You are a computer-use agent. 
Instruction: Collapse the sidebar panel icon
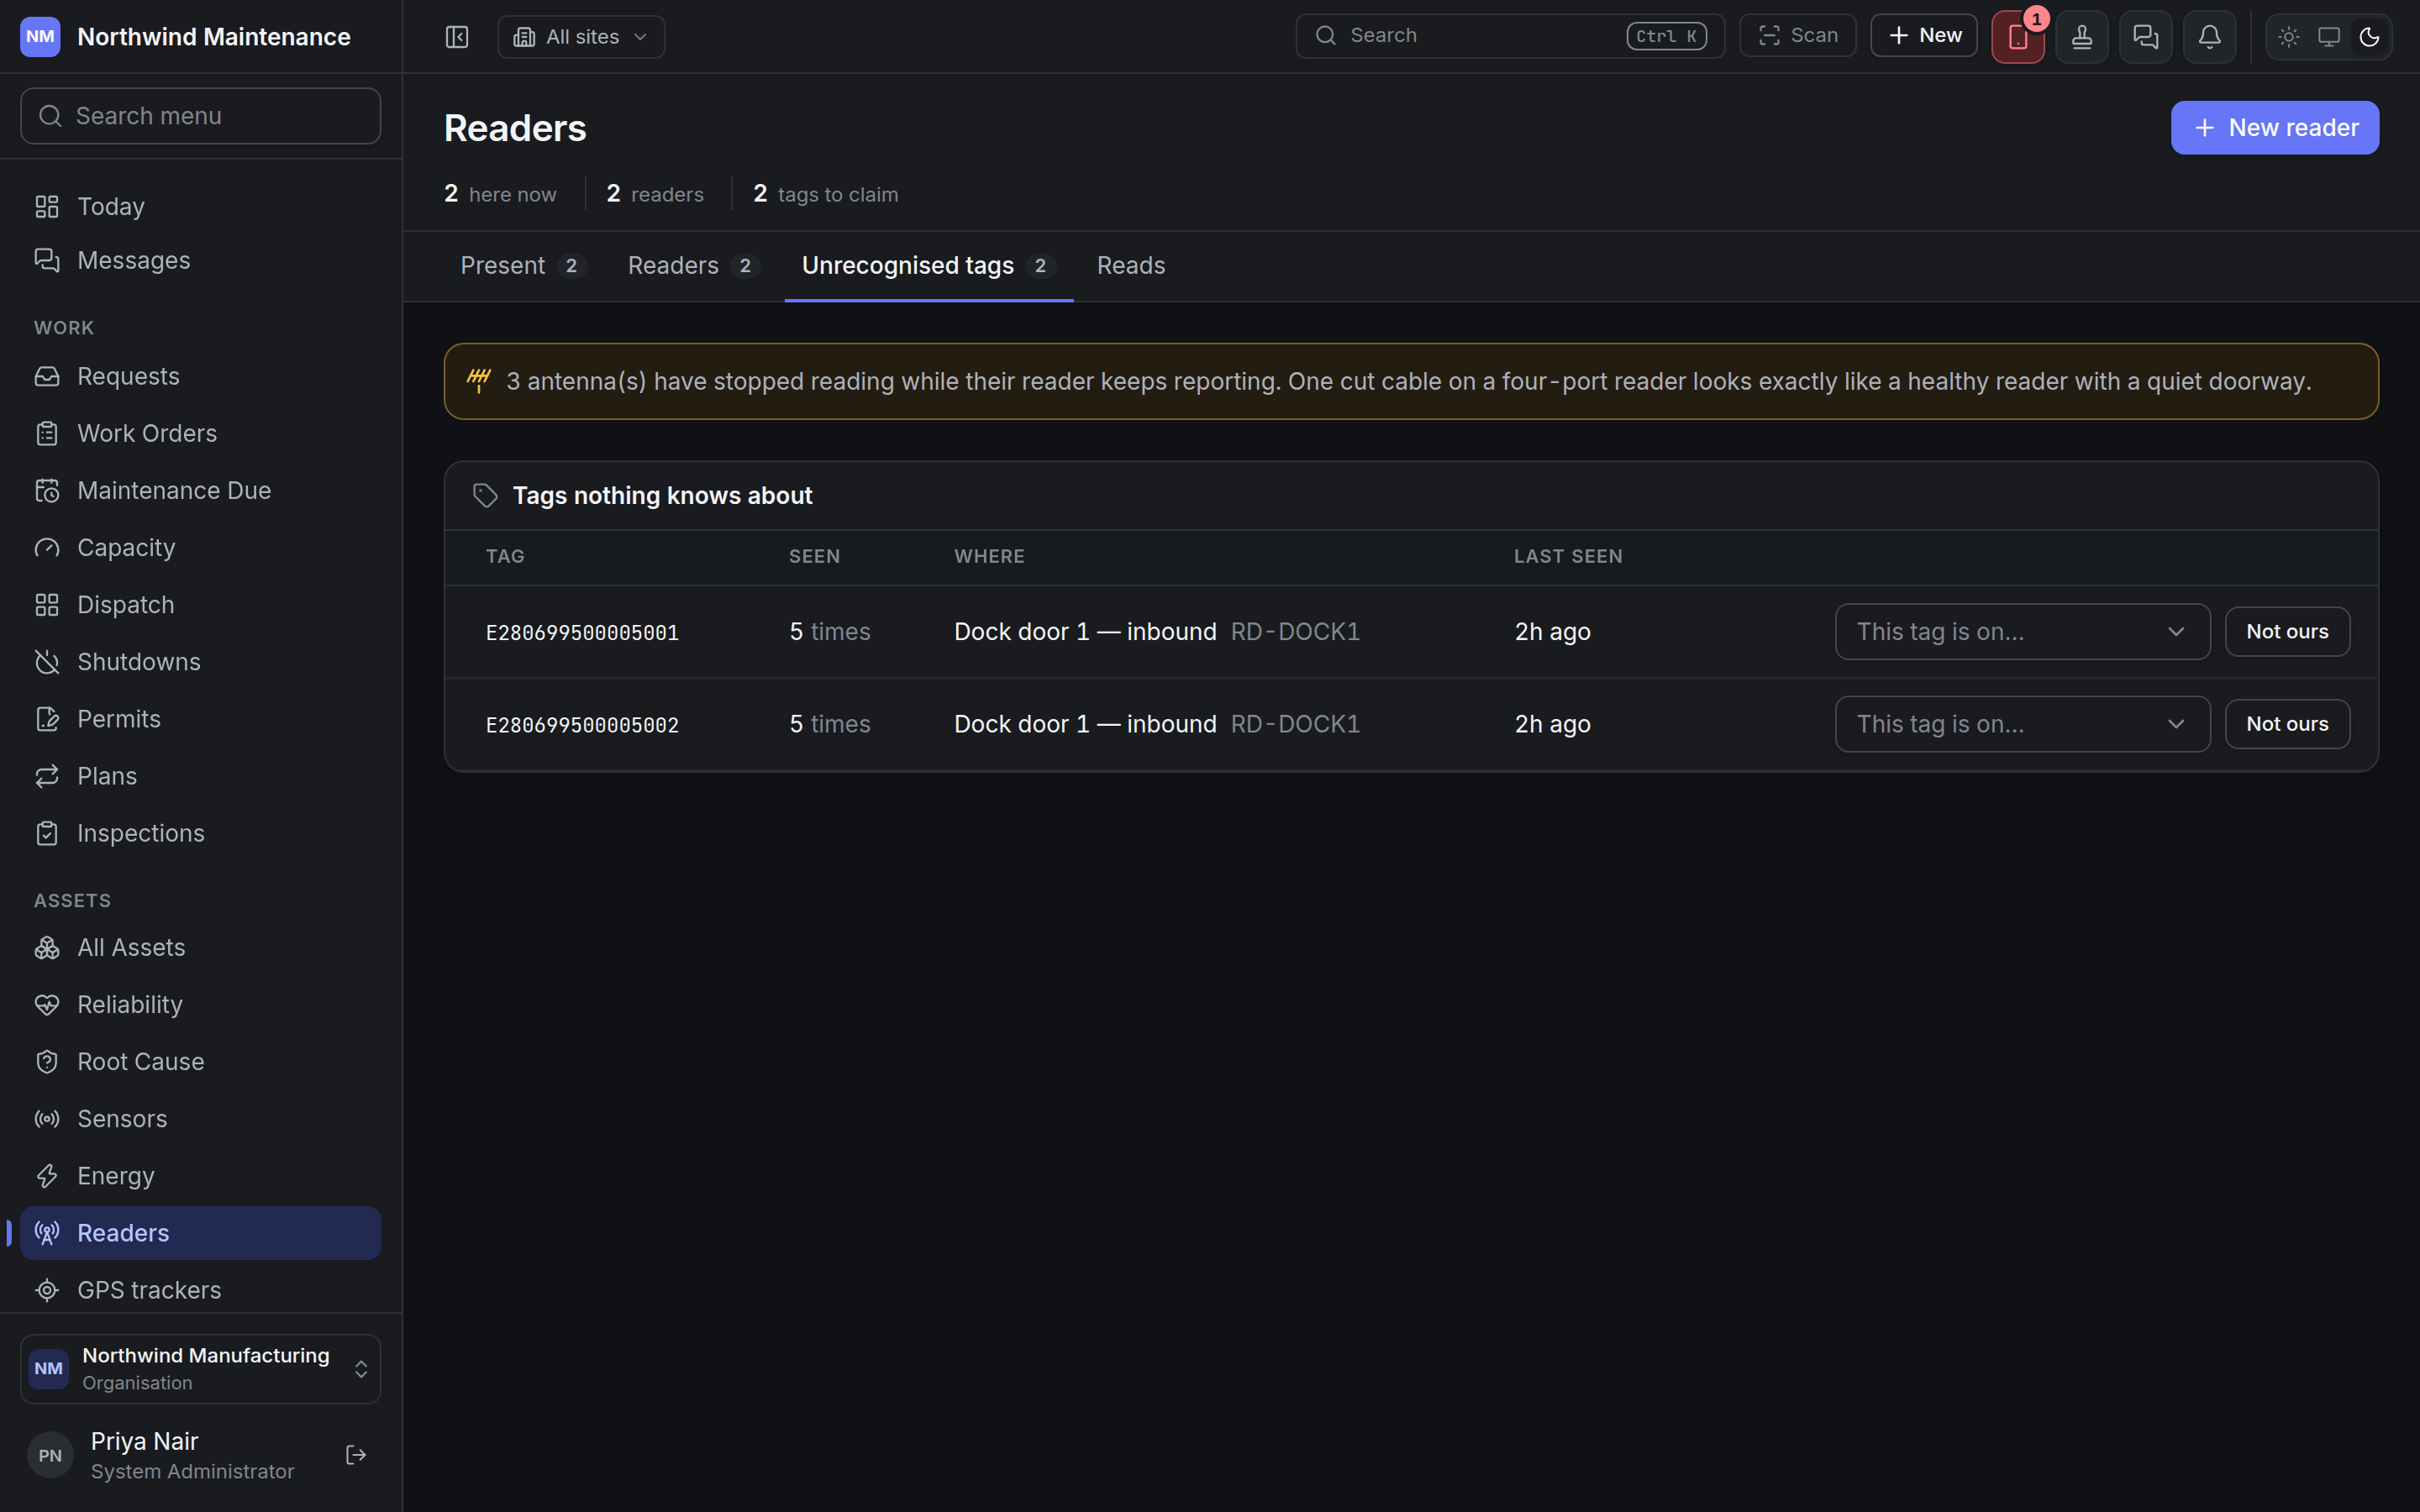[x=457, y=37]
